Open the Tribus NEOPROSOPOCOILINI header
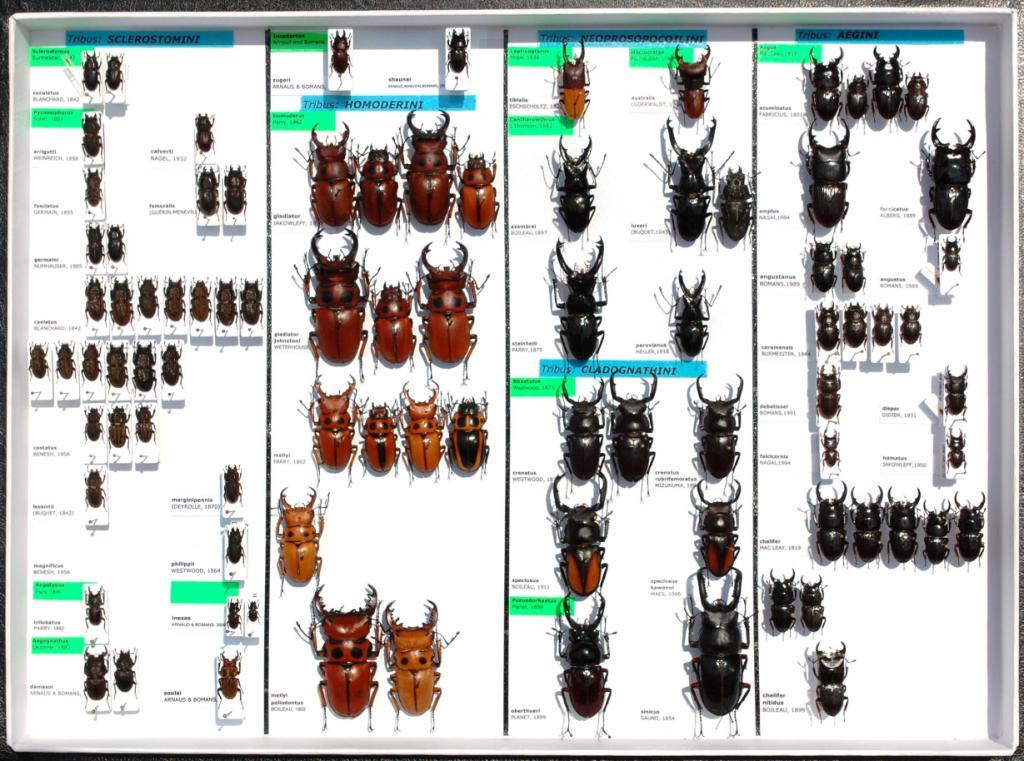The image size is (1024, 761). click(621, 38)
